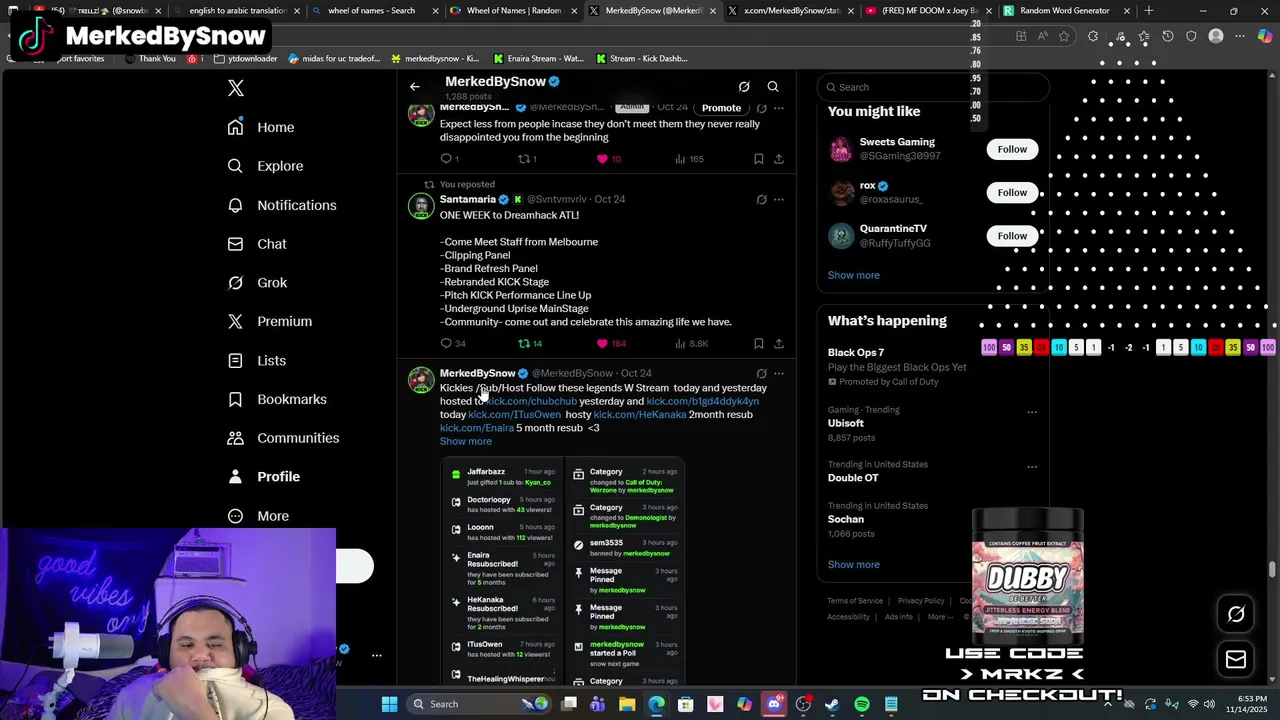Go to Home in the sidebar

coord(260,127)
